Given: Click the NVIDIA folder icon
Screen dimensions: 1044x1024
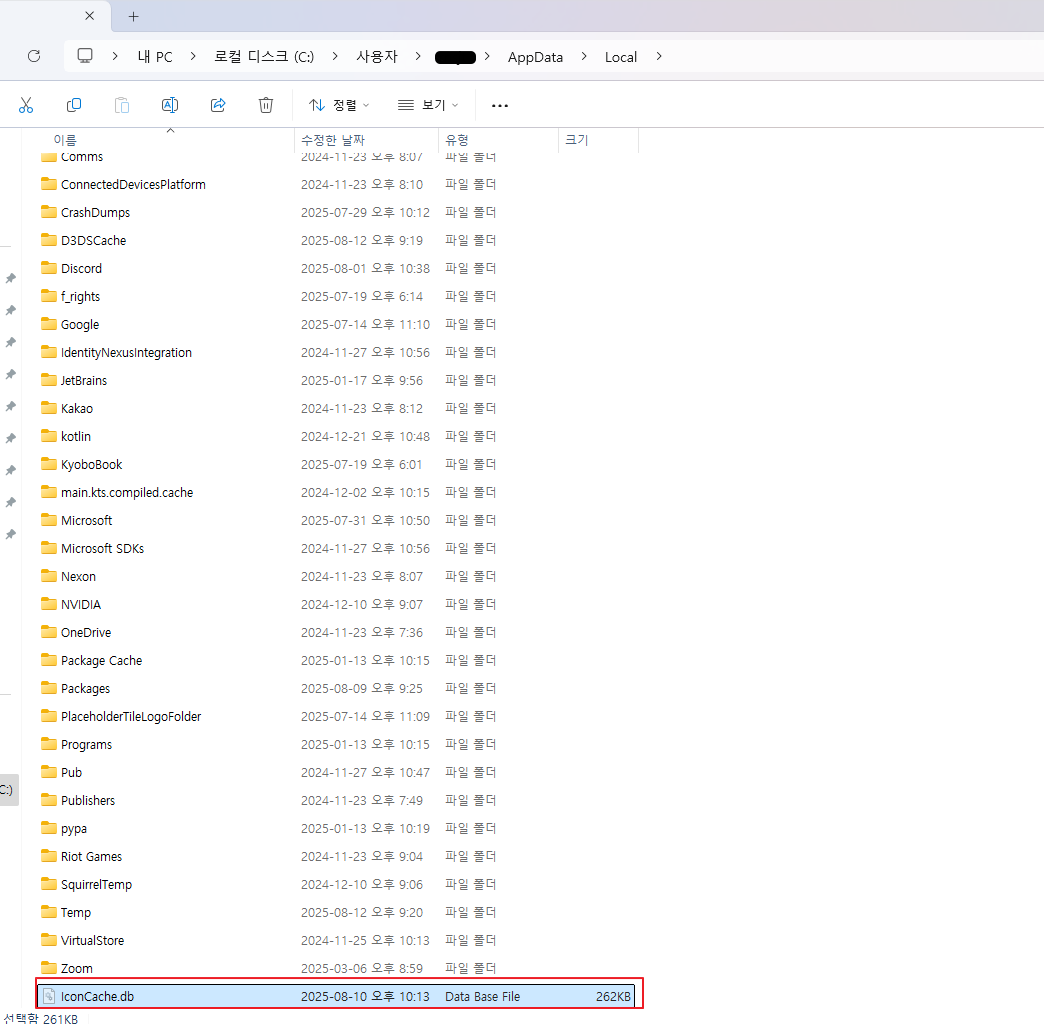Looking at the screenshot, I should pyautogui.click(x=49, y=603).
